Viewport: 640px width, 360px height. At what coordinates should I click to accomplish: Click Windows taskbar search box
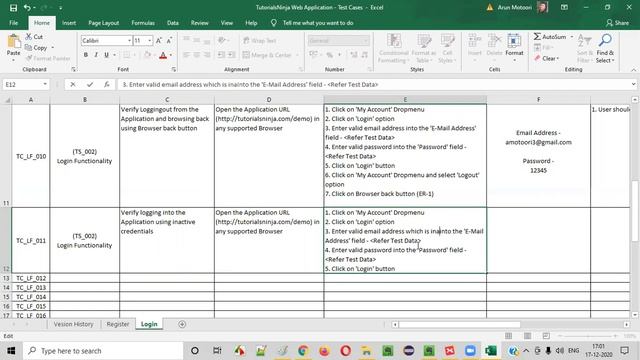click(103, 351)
